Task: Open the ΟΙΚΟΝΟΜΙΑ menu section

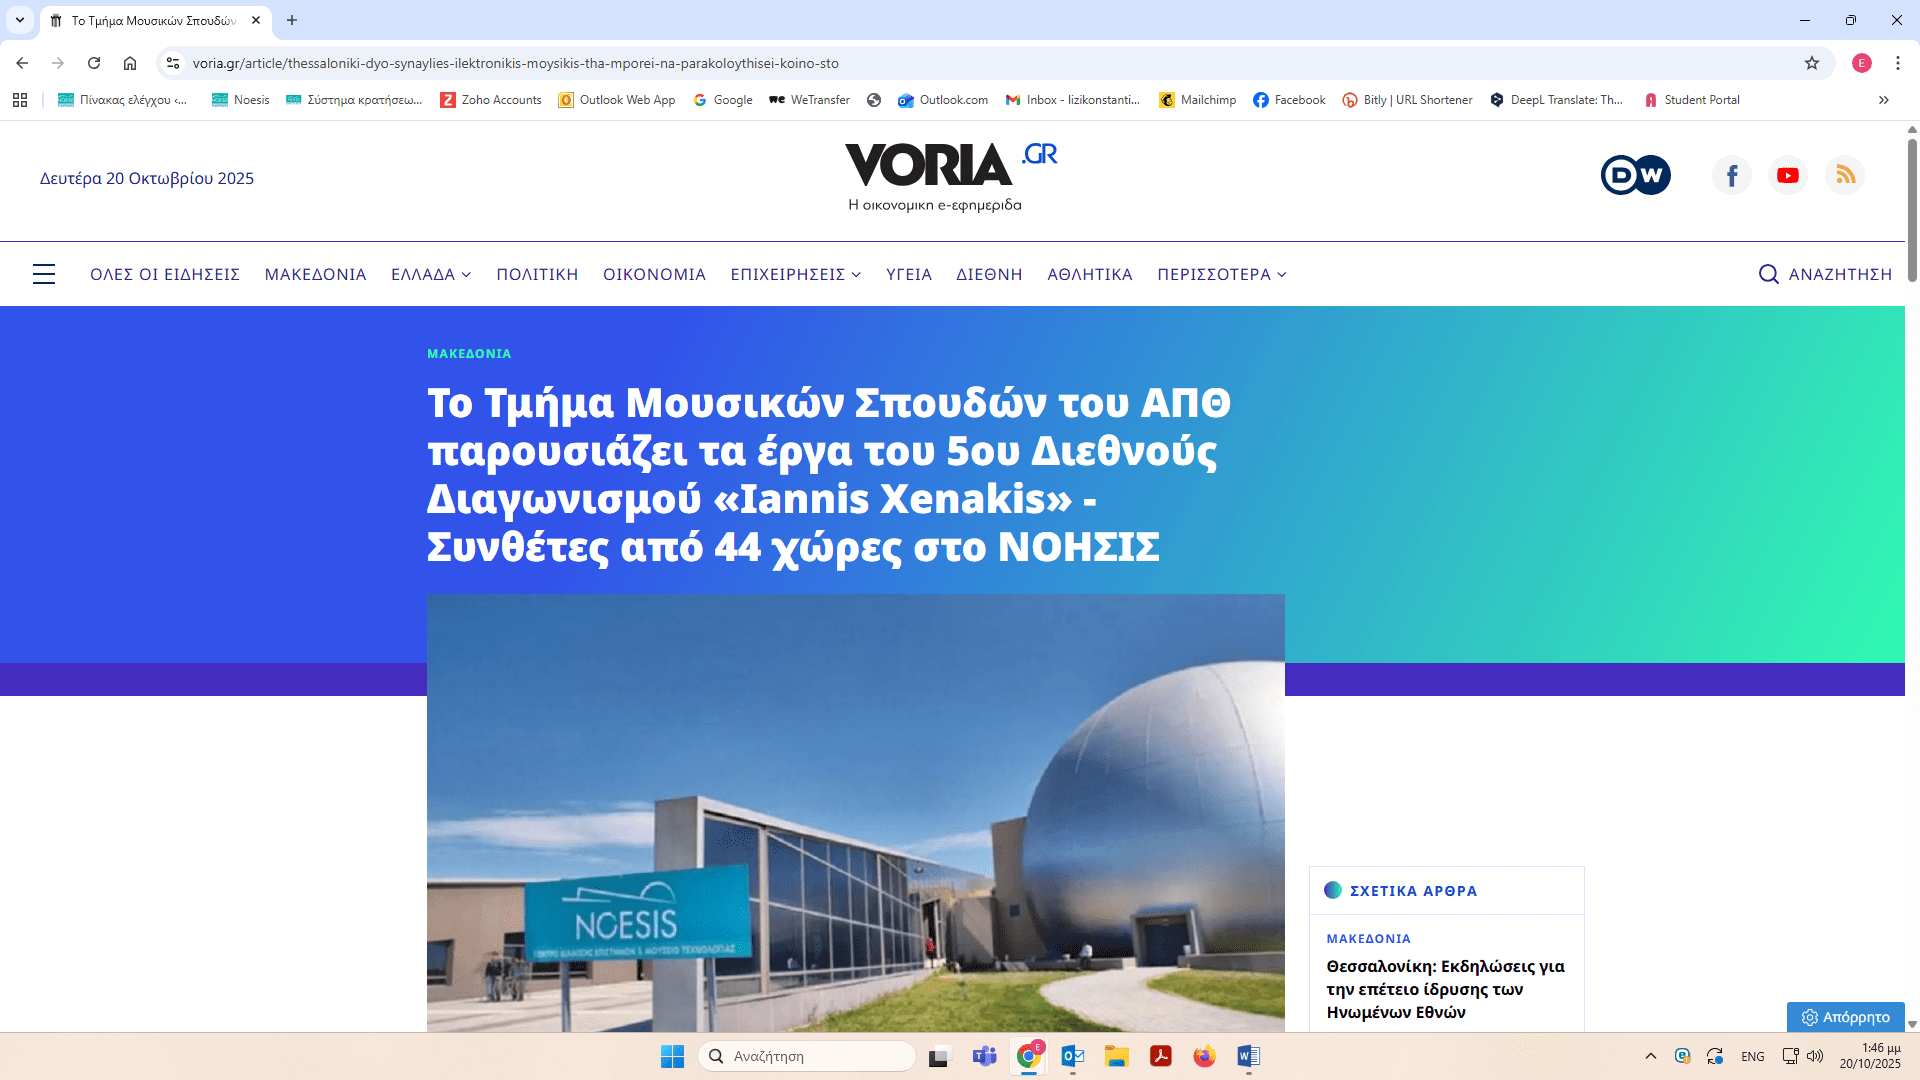Action: [x=654, y=274]
